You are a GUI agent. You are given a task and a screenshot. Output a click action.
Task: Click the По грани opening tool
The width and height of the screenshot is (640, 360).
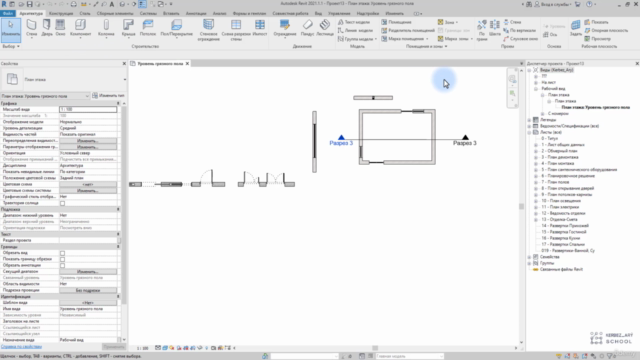[x=482, y=30]
